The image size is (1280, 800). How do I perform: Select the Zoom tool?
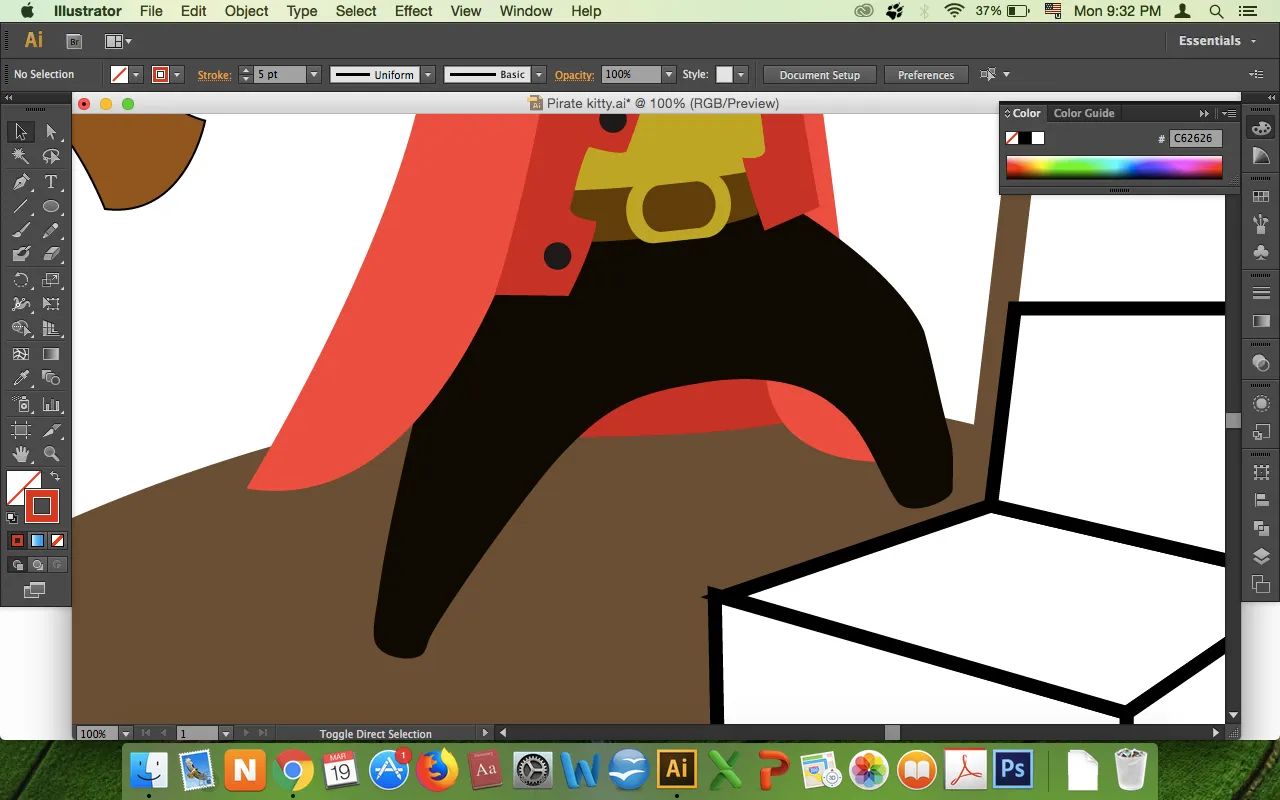tap(51, 455)
